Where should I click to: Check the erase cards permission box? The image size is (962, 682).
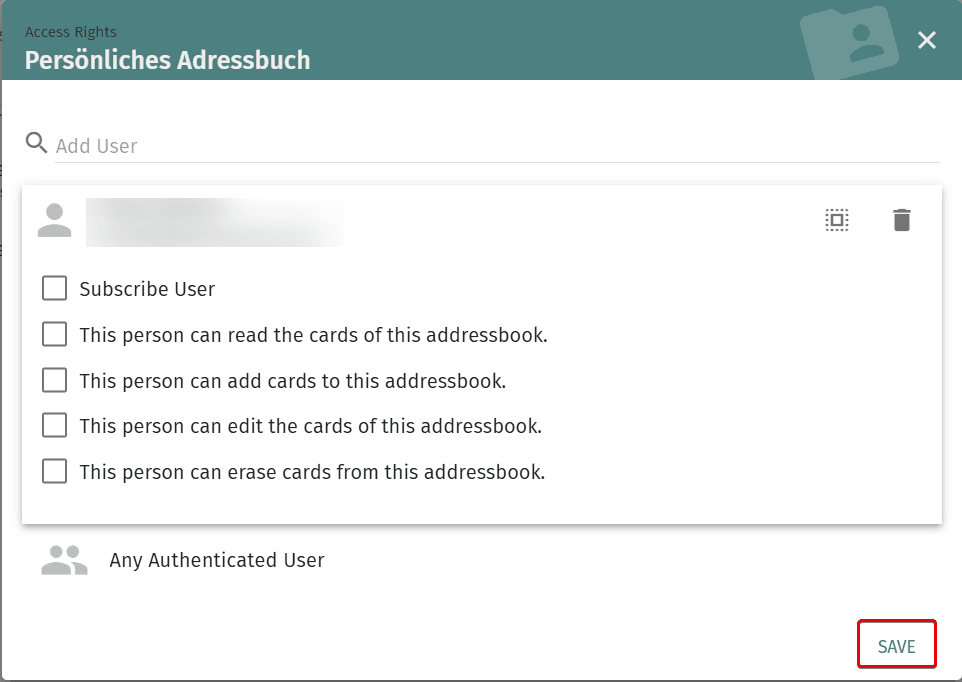pyautogui.click(x=55, y=472)
